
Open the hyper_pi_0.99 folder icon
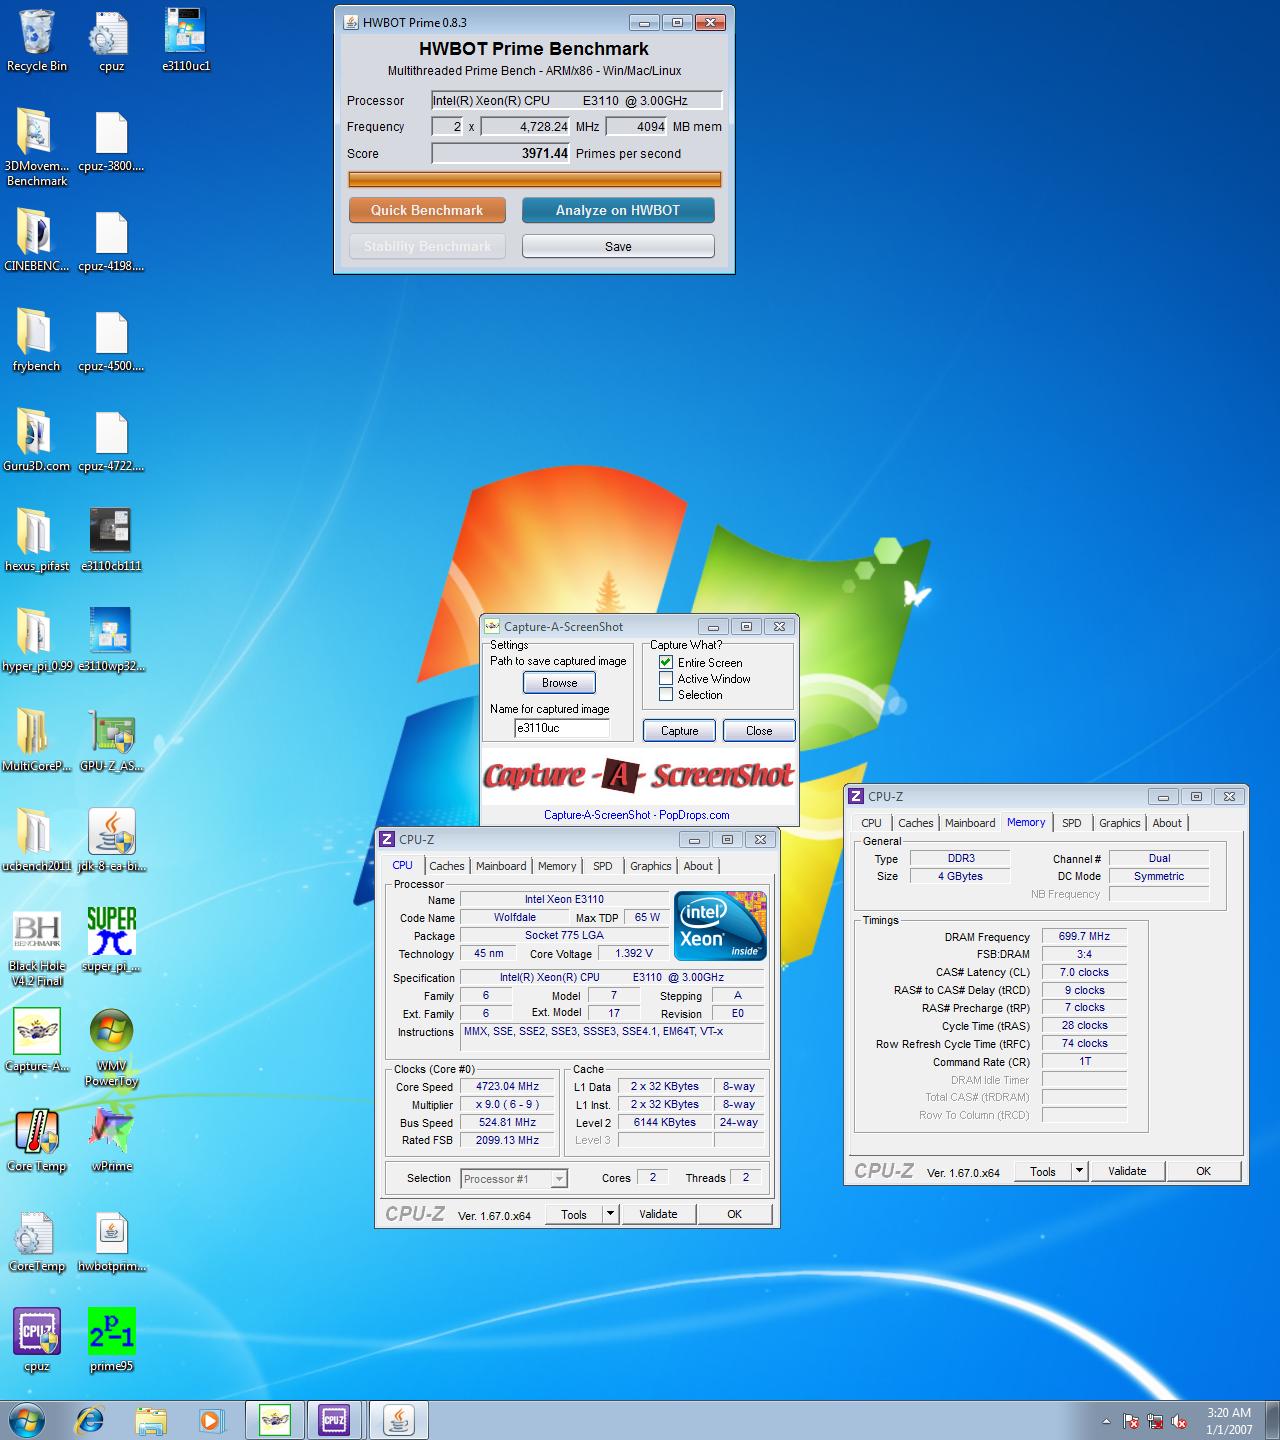point(37,640)
